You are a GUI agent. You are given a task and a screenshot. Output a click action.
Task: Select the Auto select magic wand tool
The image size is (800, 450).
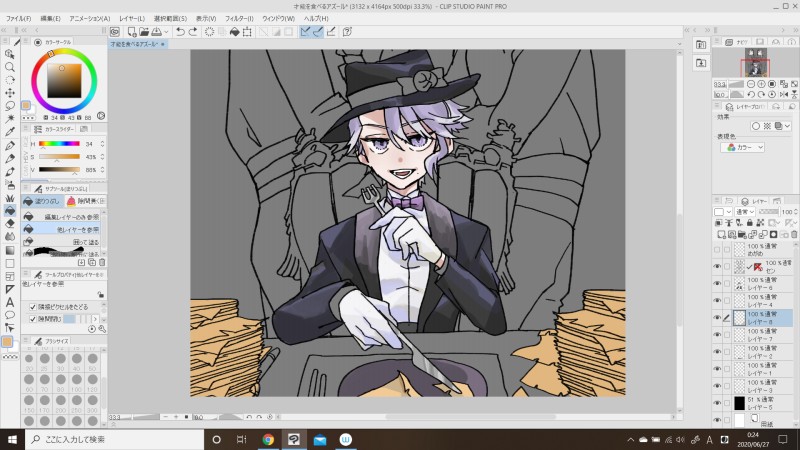coord(10,118)
